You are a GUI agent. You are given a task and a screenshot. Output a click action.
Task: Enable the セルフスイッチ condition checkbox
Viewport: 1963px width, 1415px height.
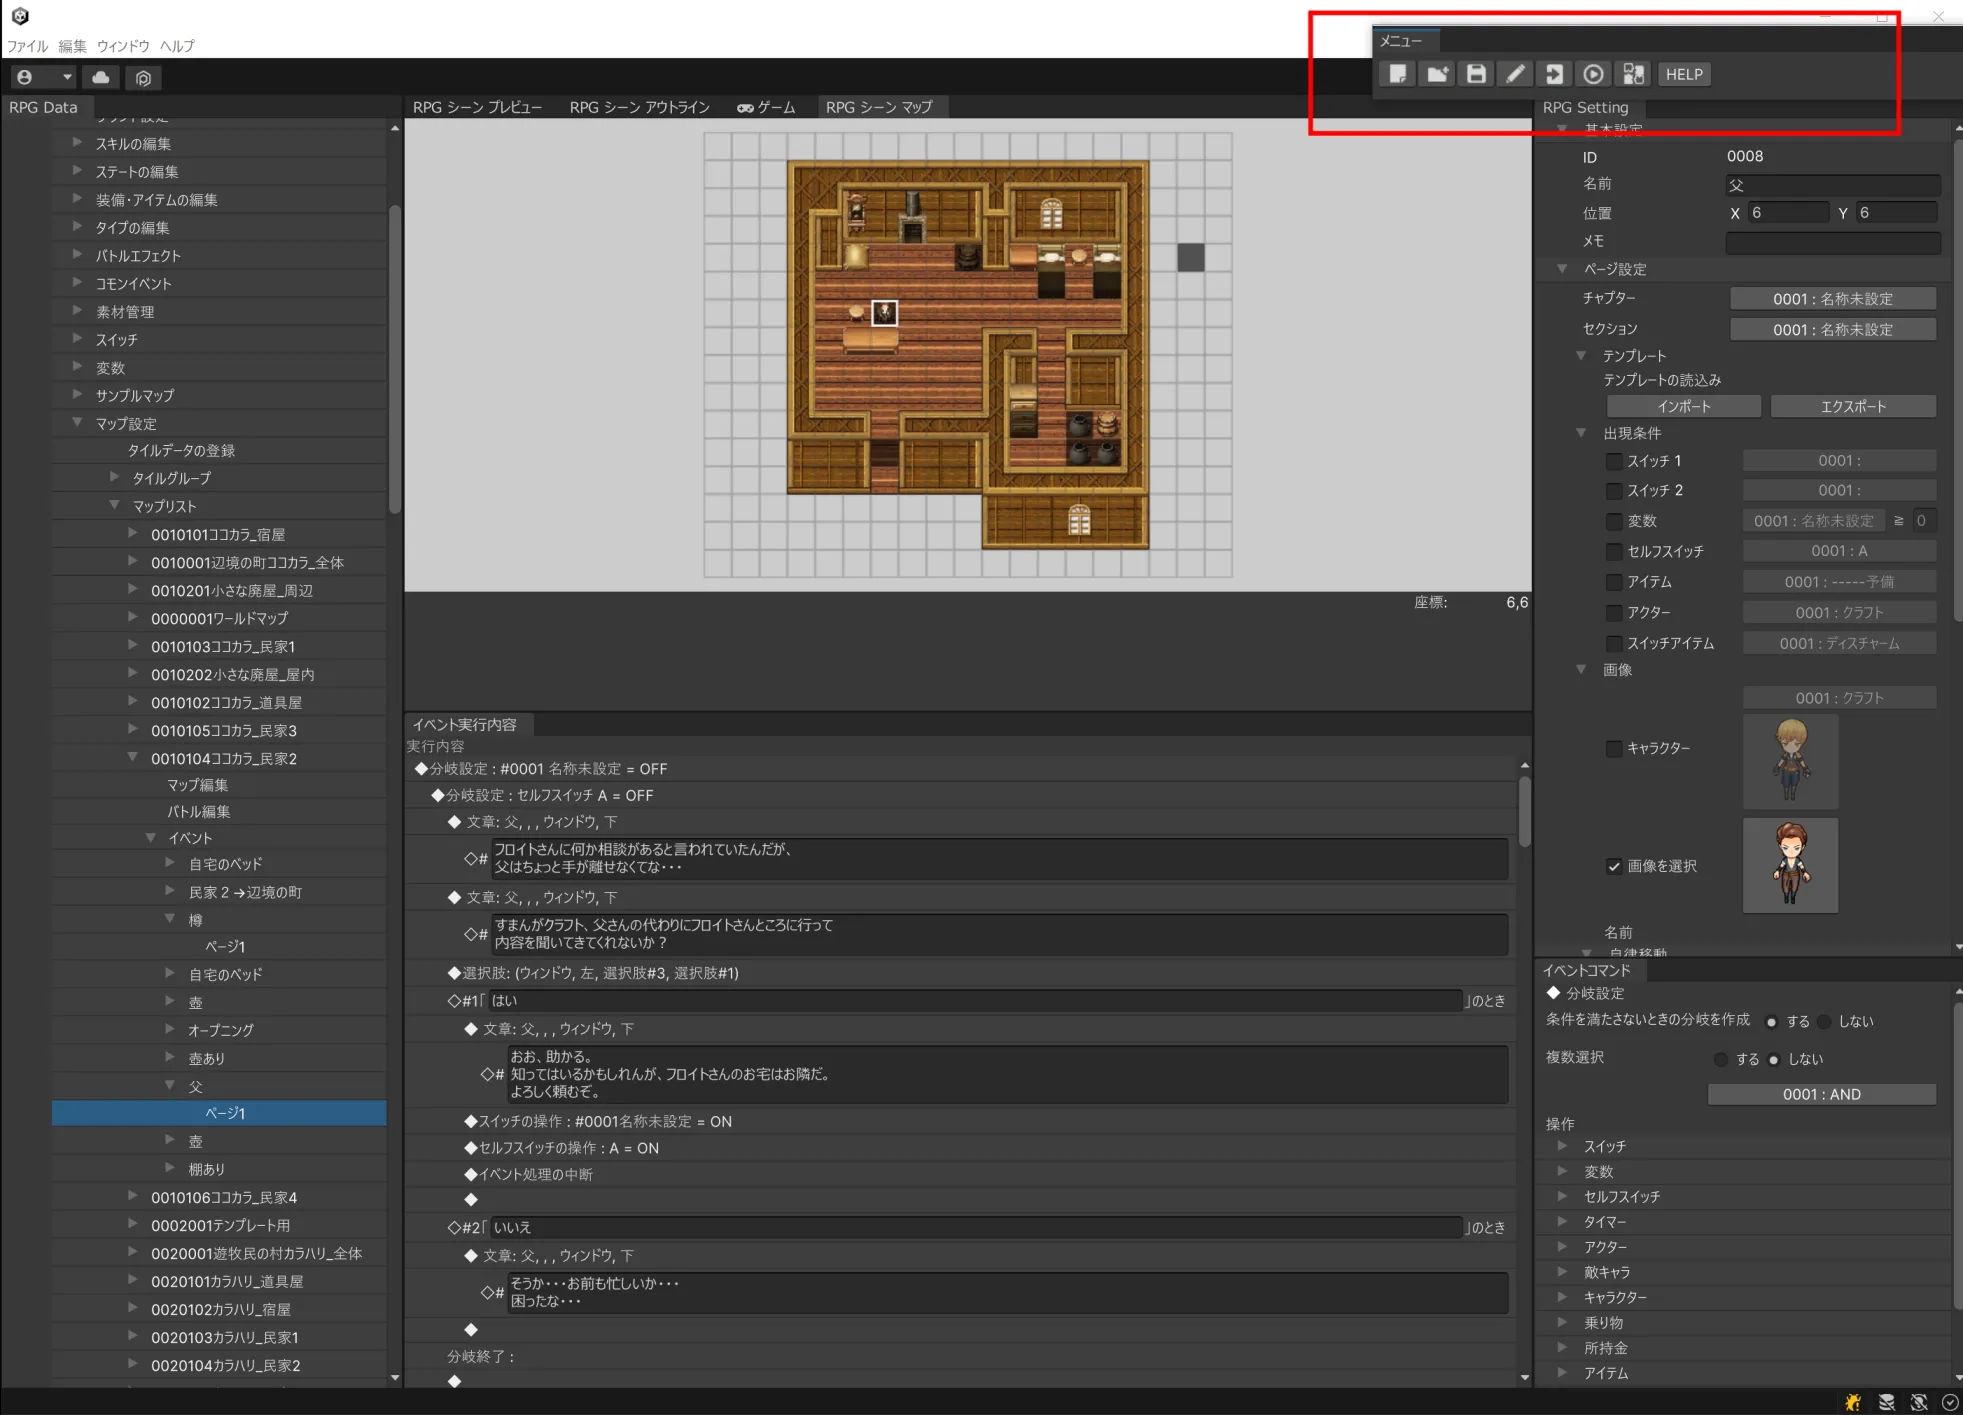tap(1613, 552)
